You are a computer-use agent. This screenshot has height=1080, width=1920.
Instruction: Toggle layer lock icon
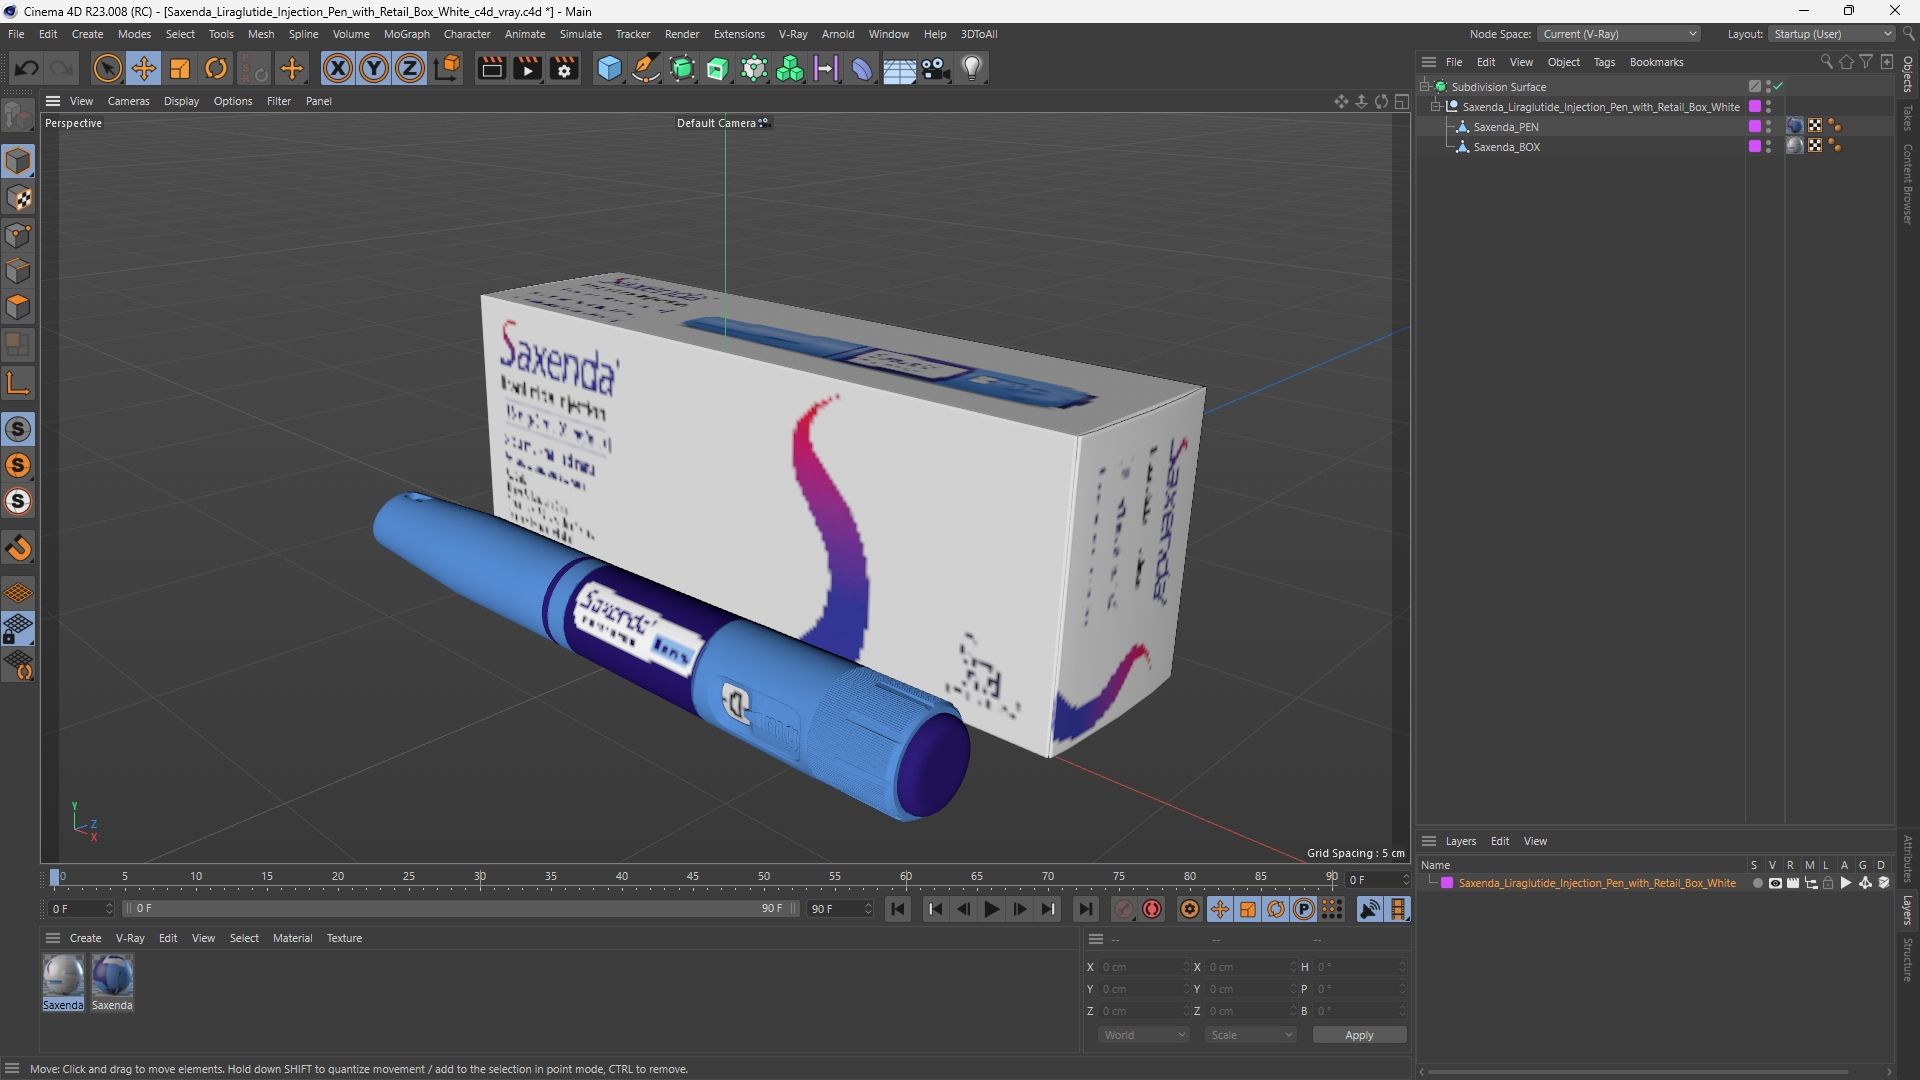pos(1829,883)
